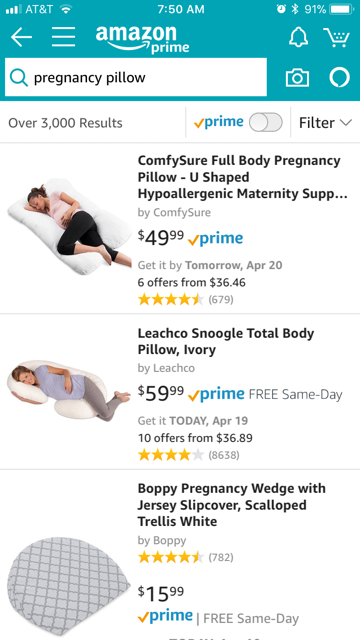Tap the back arrow icon
The height and width of the screenshot is (640, 360).
[x=21, y=38]
